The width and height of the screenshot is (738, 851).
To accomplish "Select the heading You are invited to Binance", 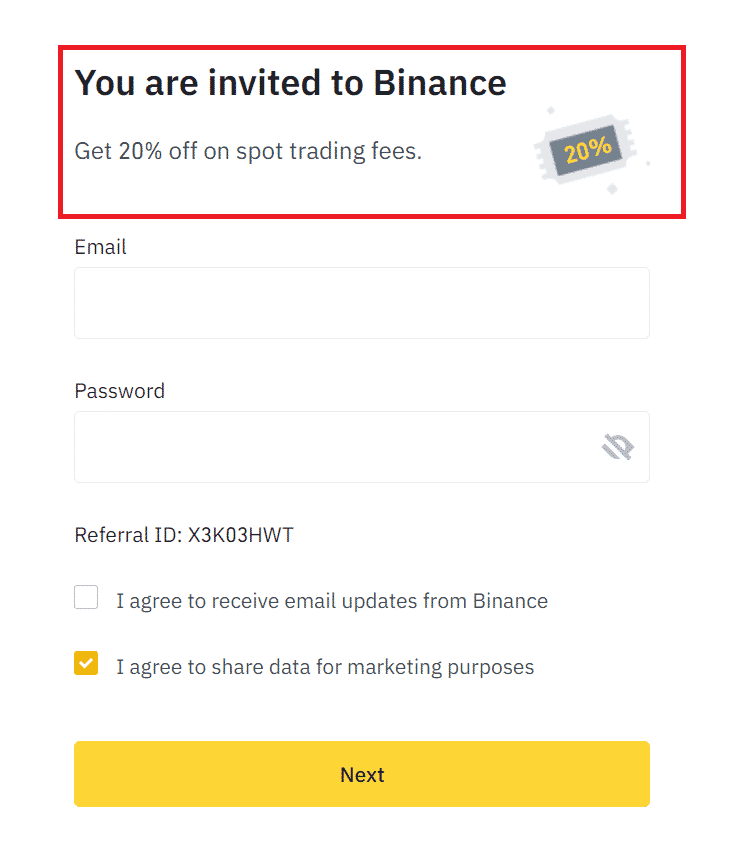I will 290,83.
